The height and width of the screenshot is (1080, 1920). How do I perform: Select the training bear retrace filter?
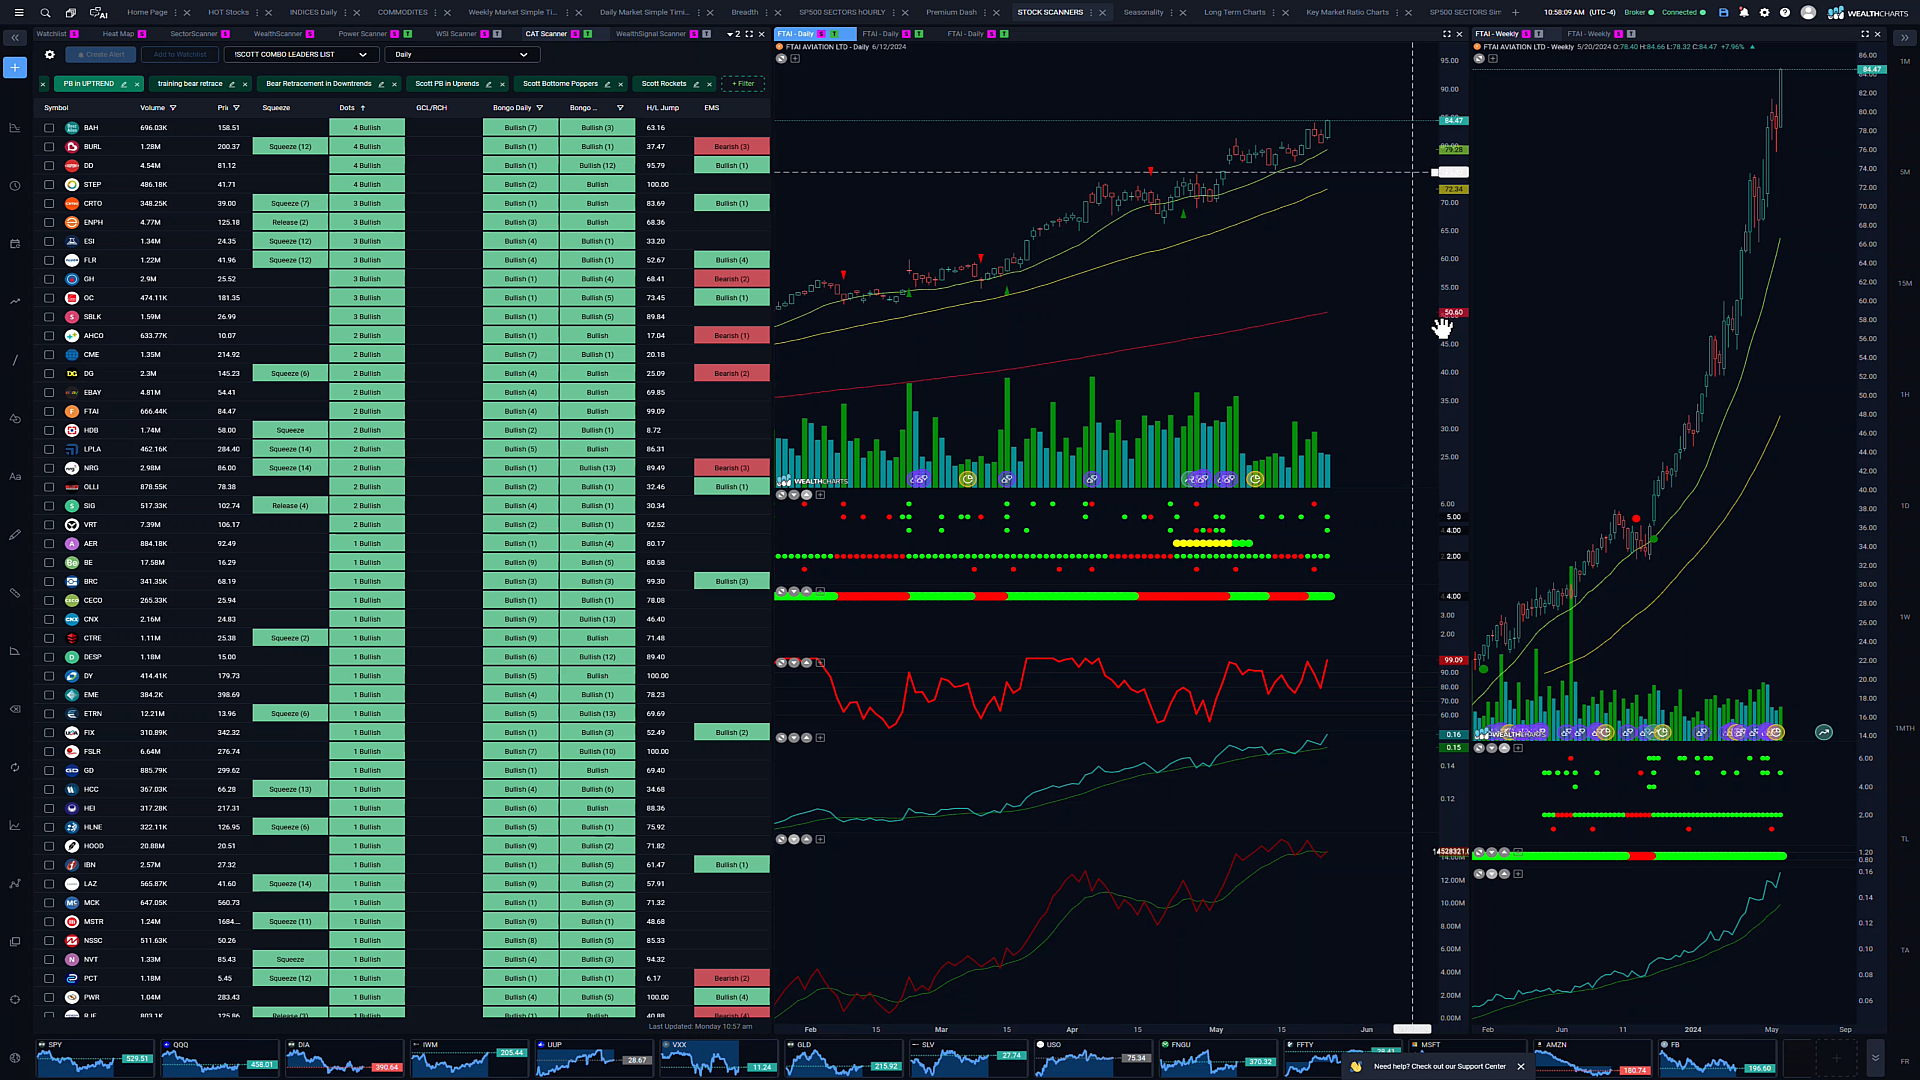point(190,84)
